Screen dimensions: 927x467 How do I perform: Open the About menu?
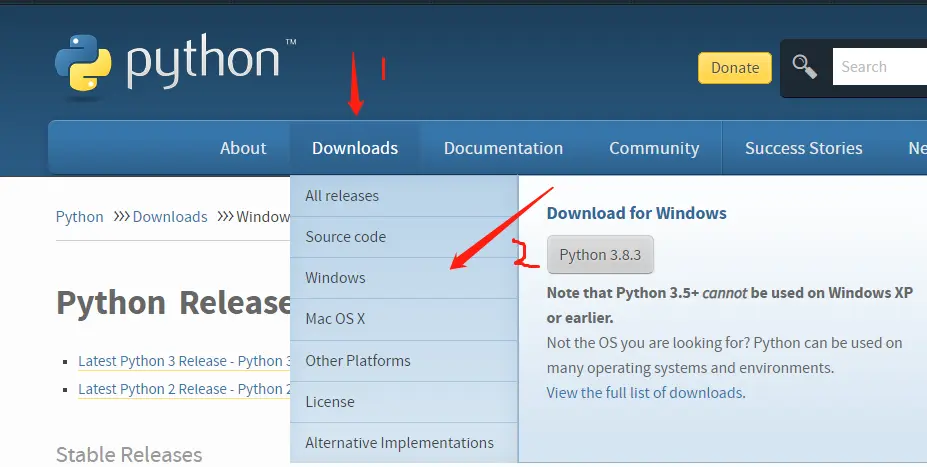coord(243,148)
